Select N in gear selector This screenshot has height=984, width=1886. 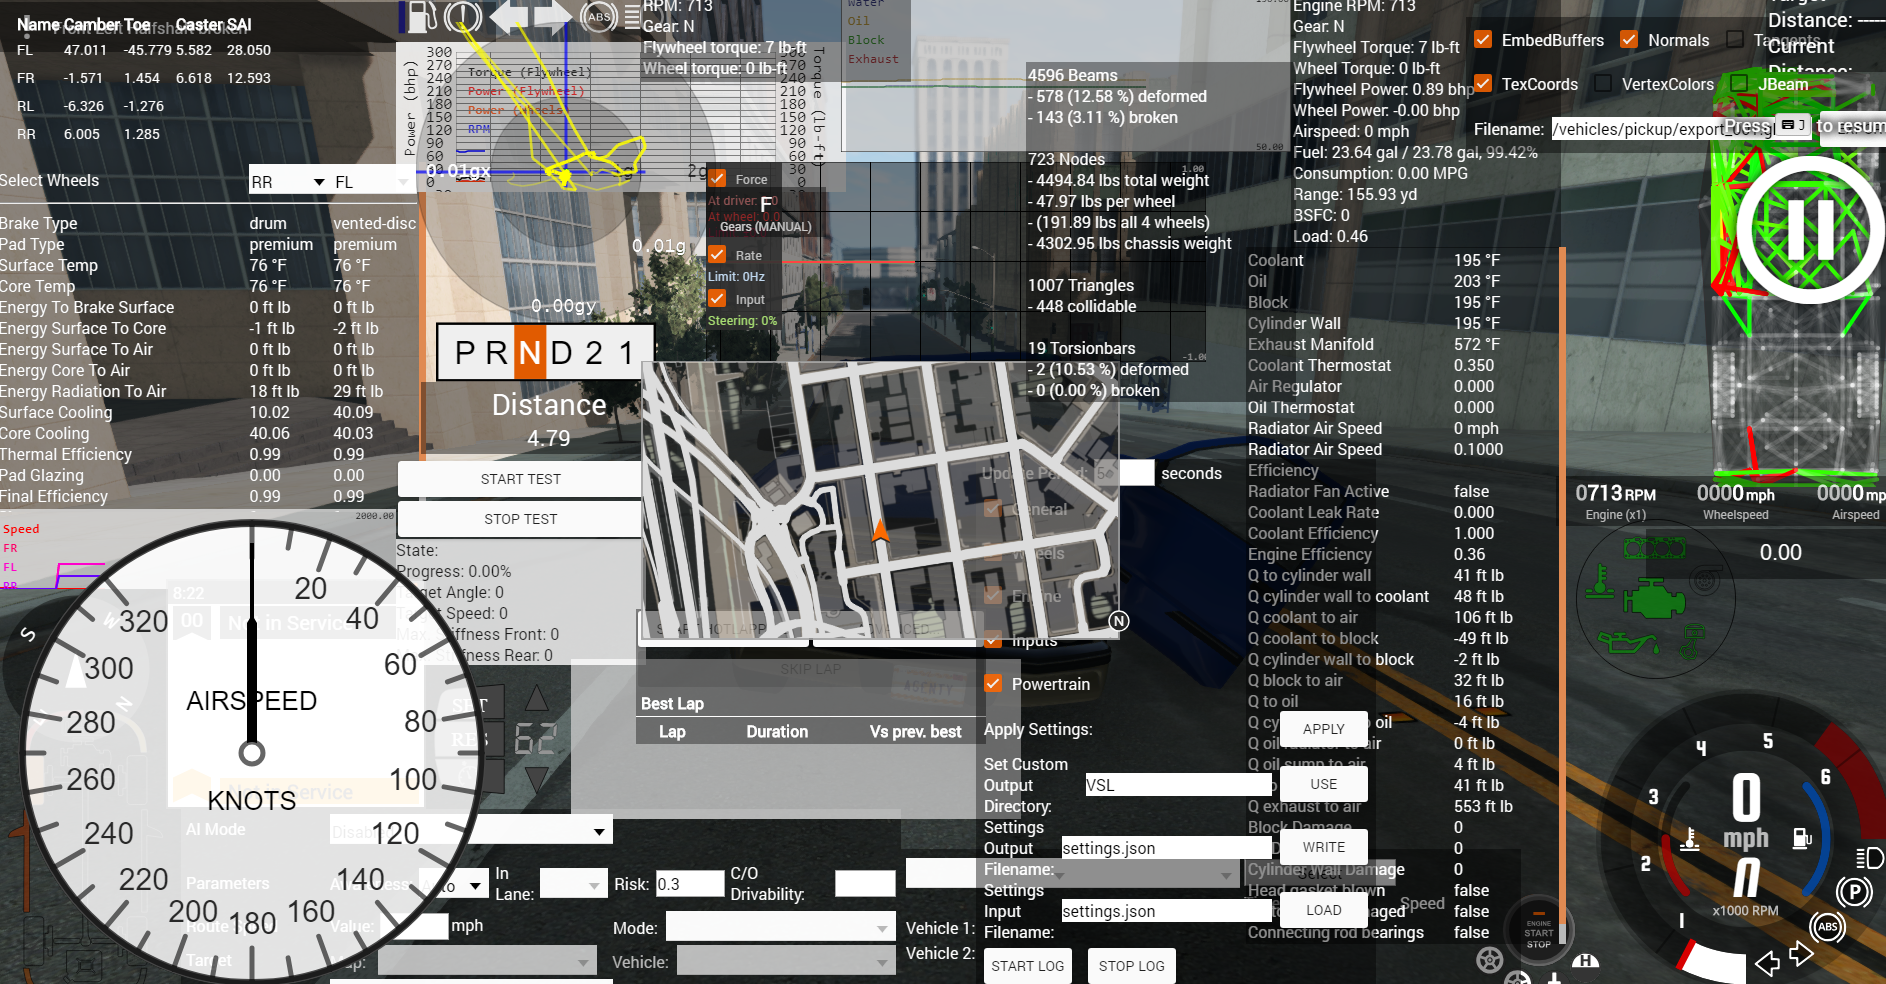[530, 353]
